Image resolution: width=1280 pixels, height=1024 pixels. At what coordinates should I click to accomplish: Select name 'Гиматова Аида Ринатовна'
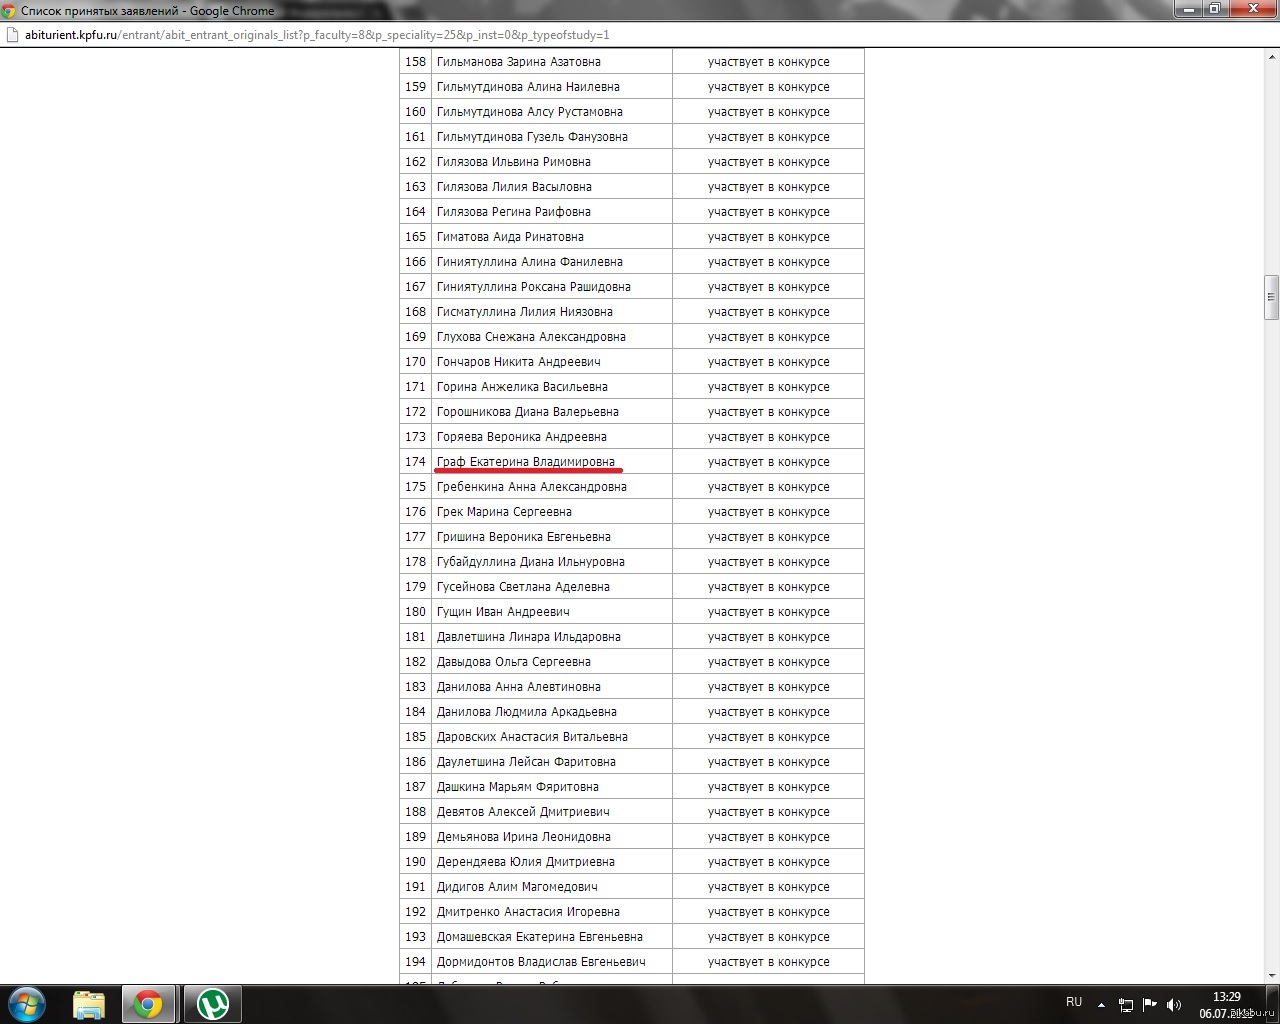point(510,237)
